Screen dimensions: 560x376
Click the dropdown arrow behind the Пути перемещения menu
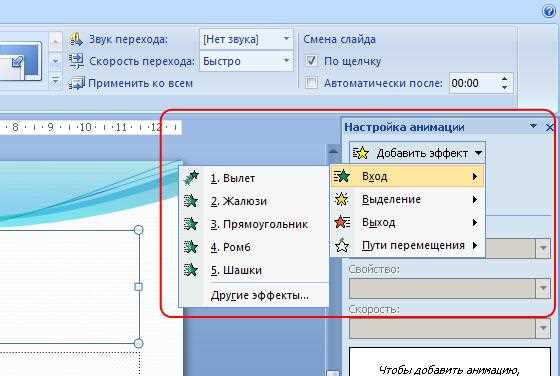pyautogui.click(x=543, y=248)
